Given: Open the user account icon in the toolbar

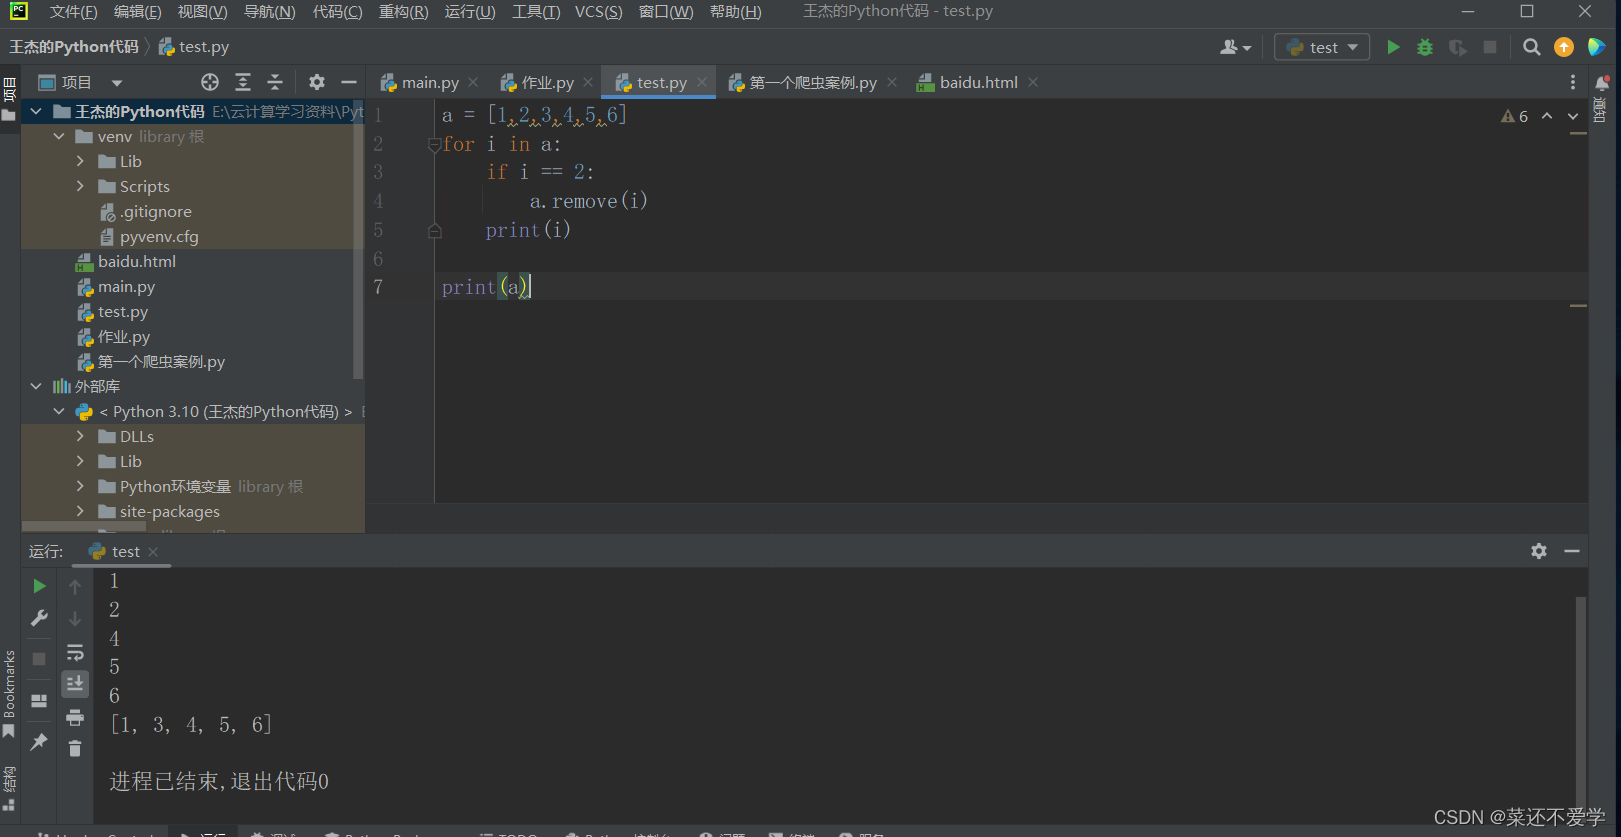Looking at the screenshot, I should pos(1235,47).
